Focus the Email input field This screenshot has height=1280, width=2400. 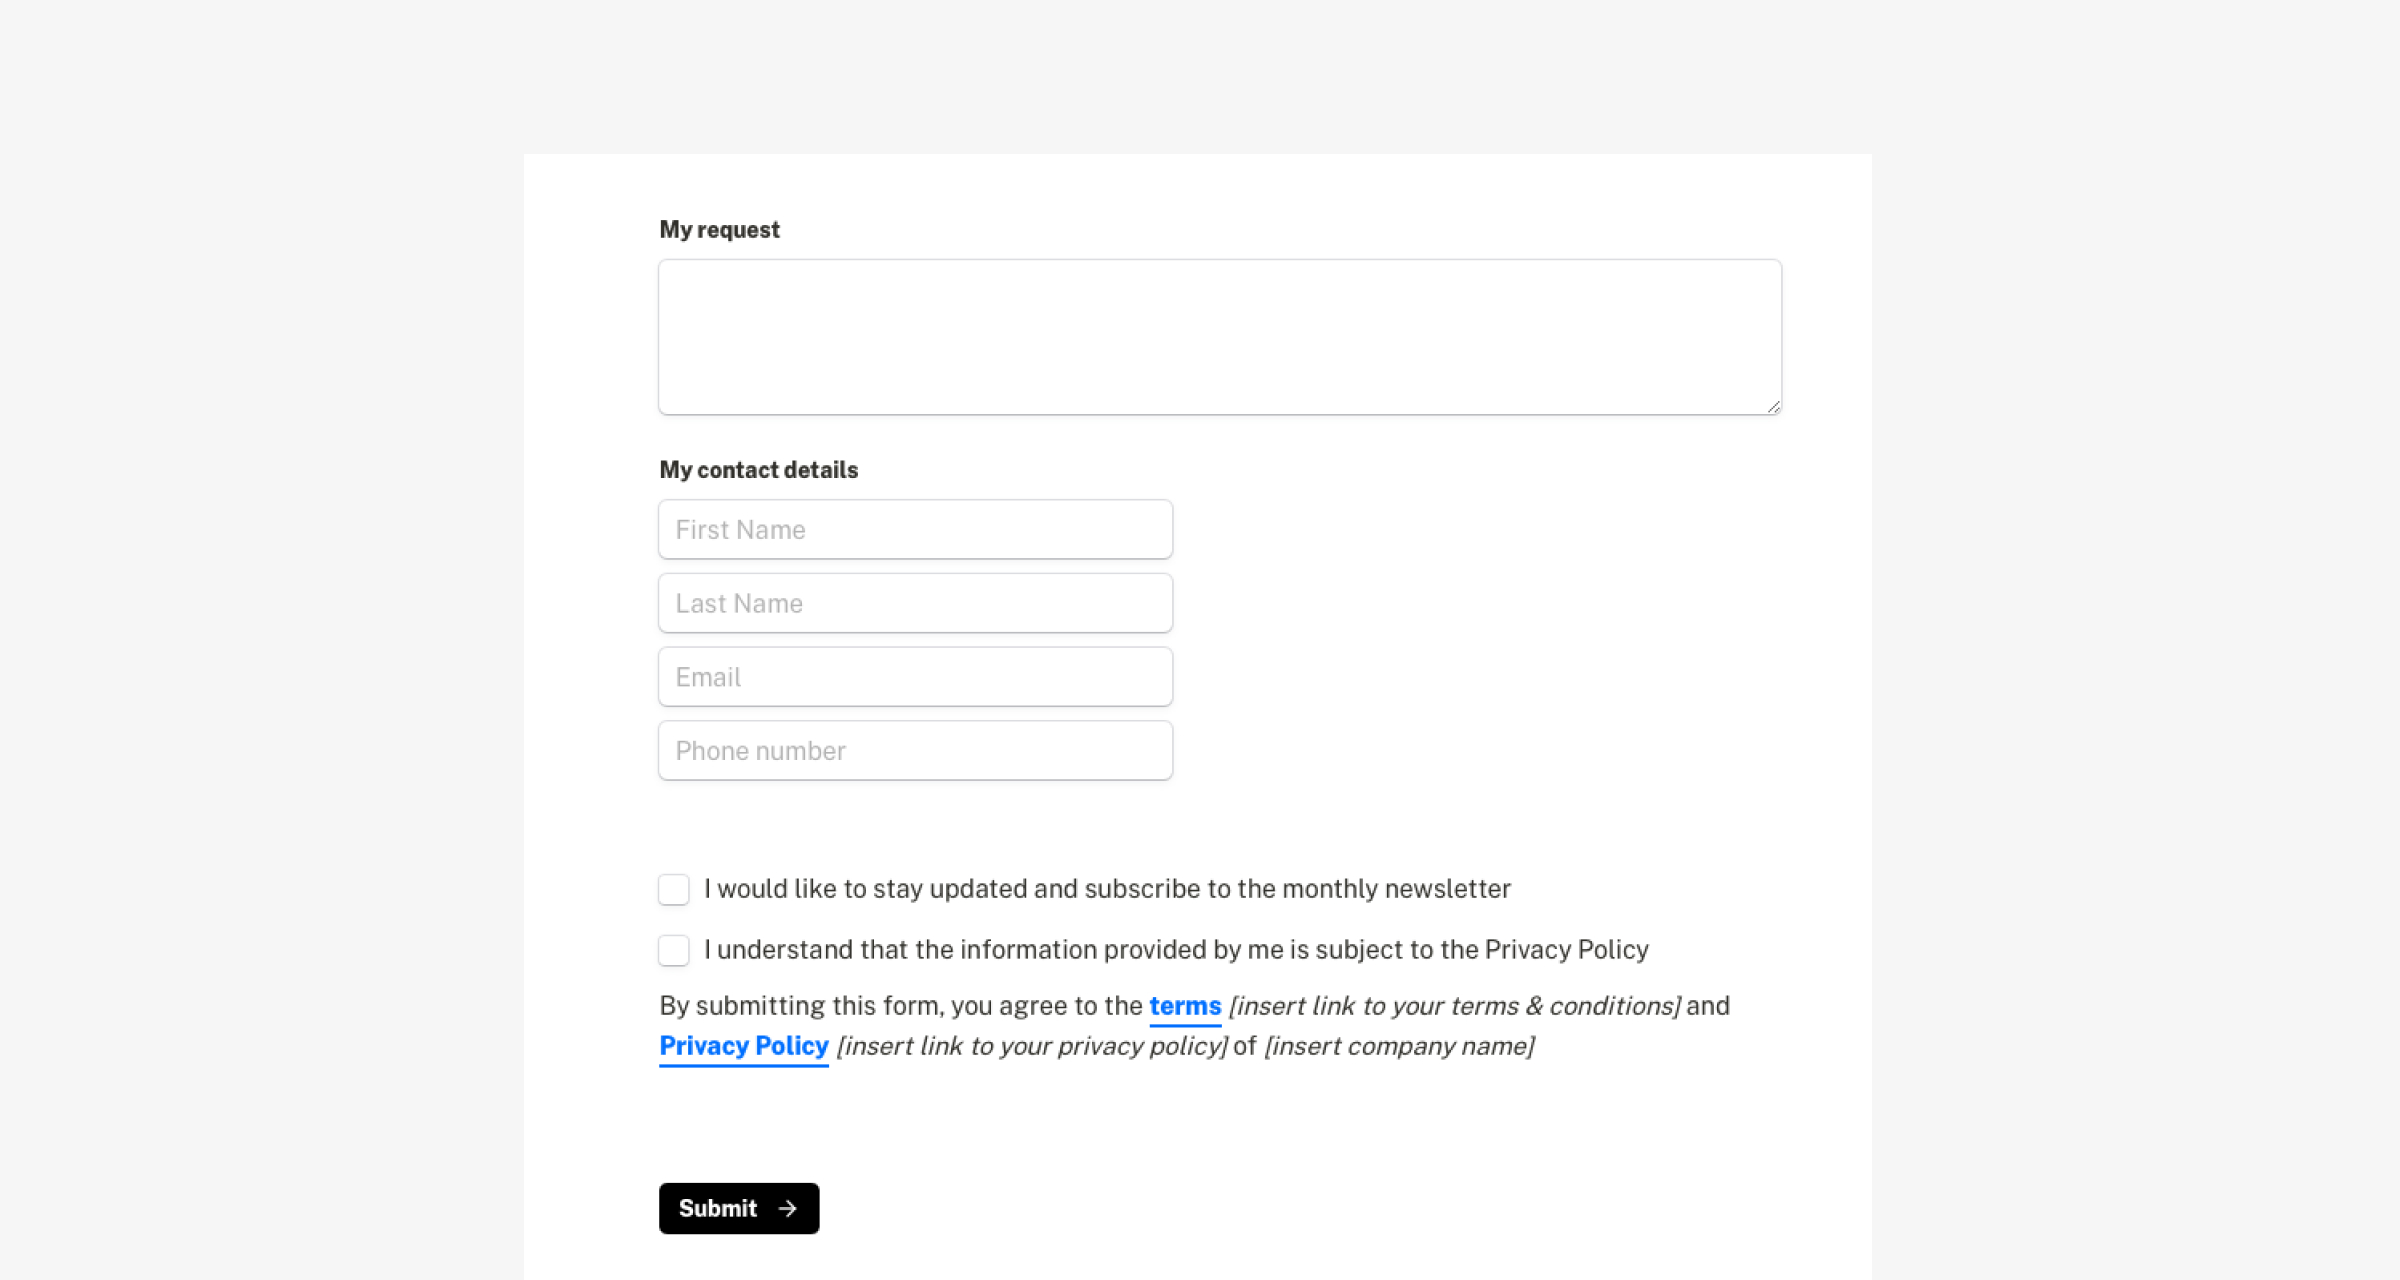pyautogui.click(x=915, y=677)
